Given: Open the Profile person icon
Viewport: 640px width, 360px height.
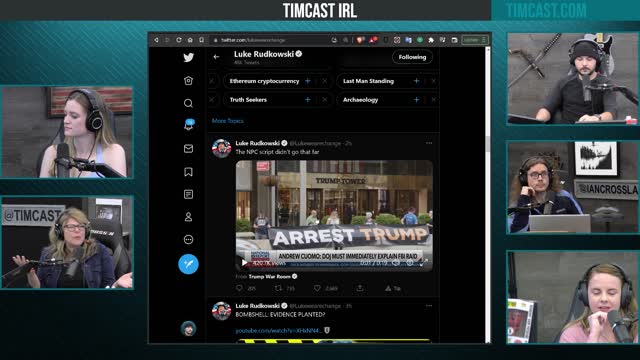Looking at the screenshot, I should click(188, 217).
